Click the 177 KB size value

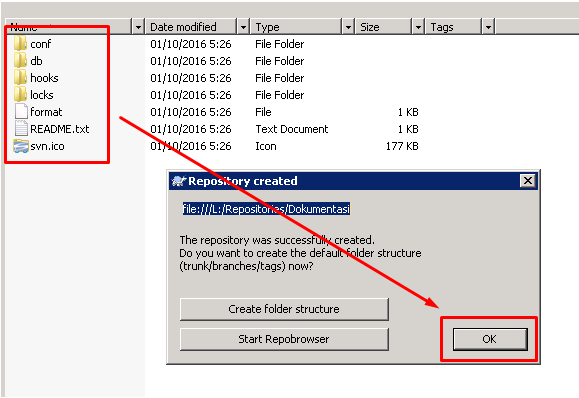coord(402,146)
